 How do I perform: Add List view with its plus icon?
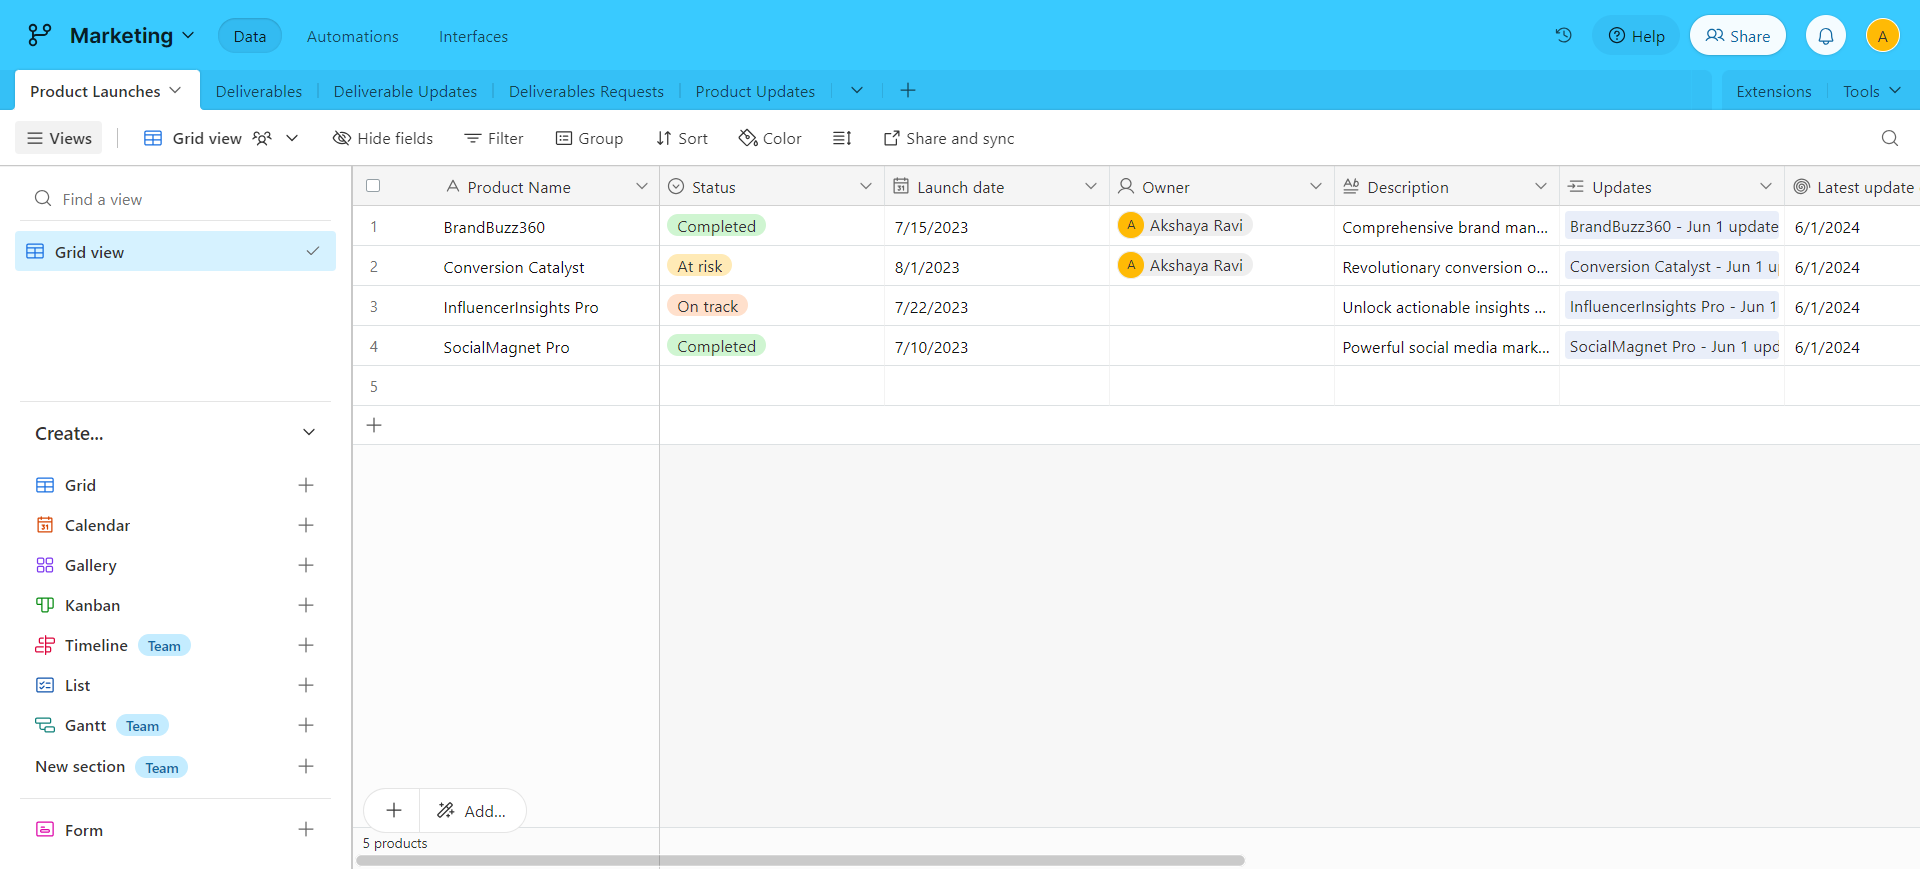[x=306, y=685]
